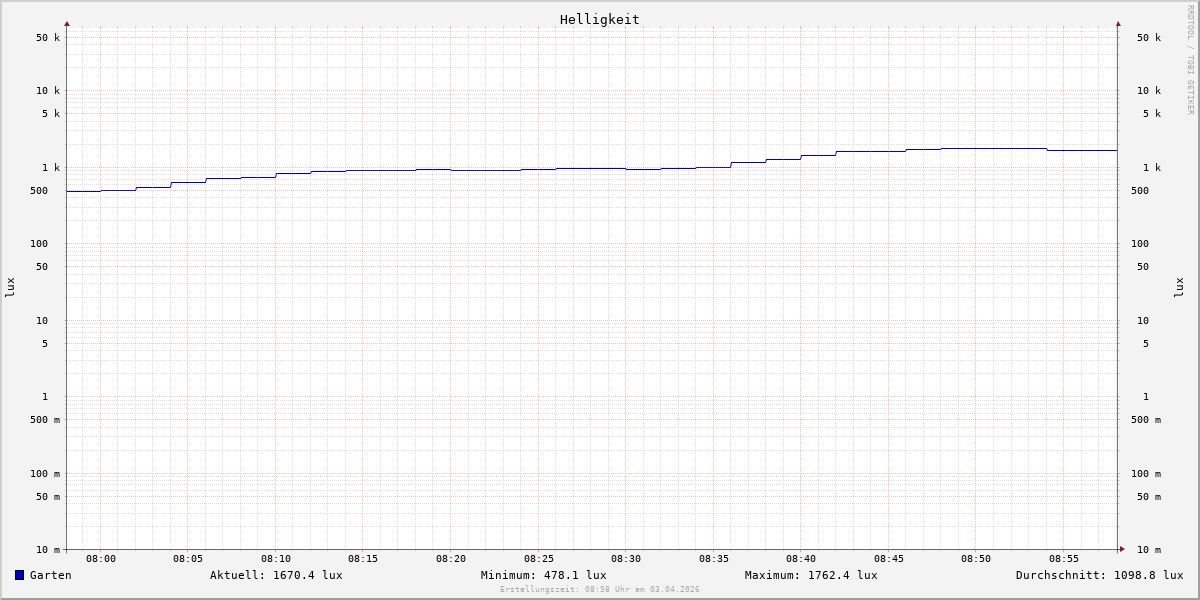Click the red arrow at x-axis end
Viewport: 1200px width, 600px height.
point(1122,549)
